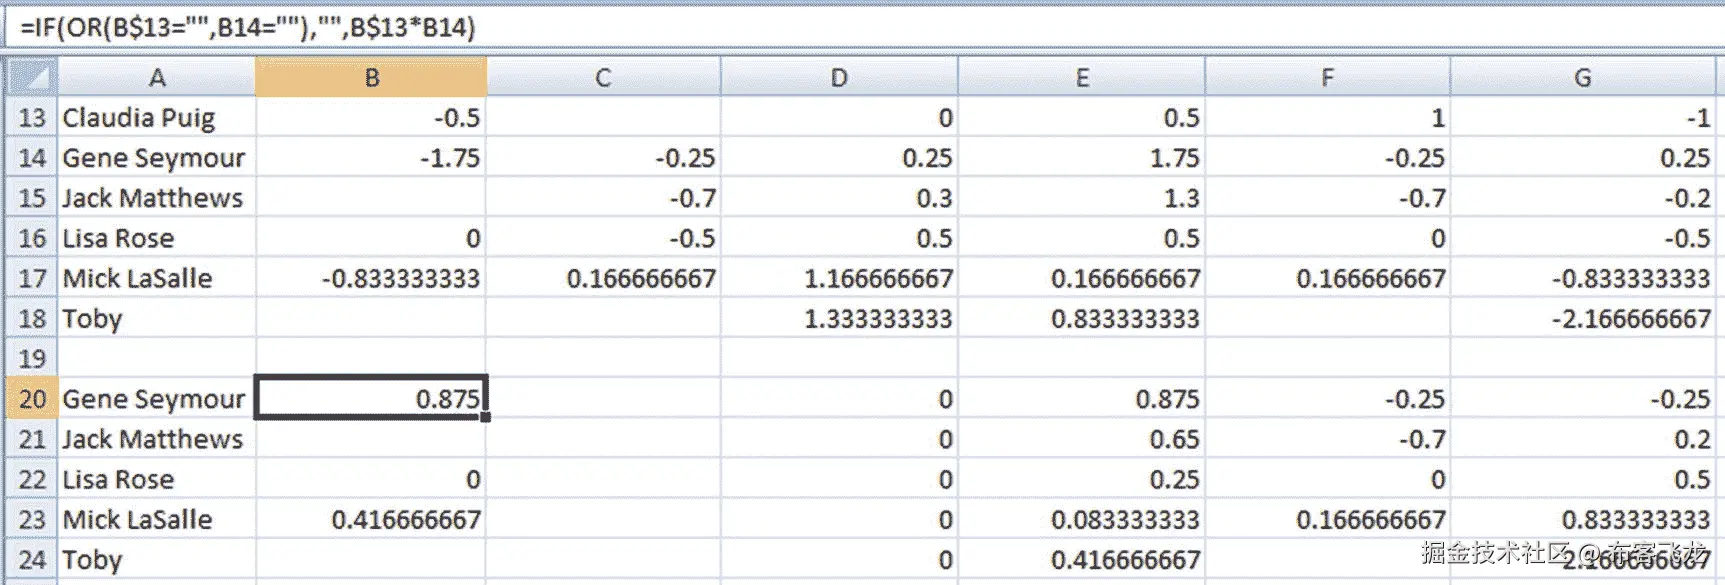This screenshot has width=1725, height=585.
Task: Click cell E15 with value 1.3
Action: coord(1082,198)
